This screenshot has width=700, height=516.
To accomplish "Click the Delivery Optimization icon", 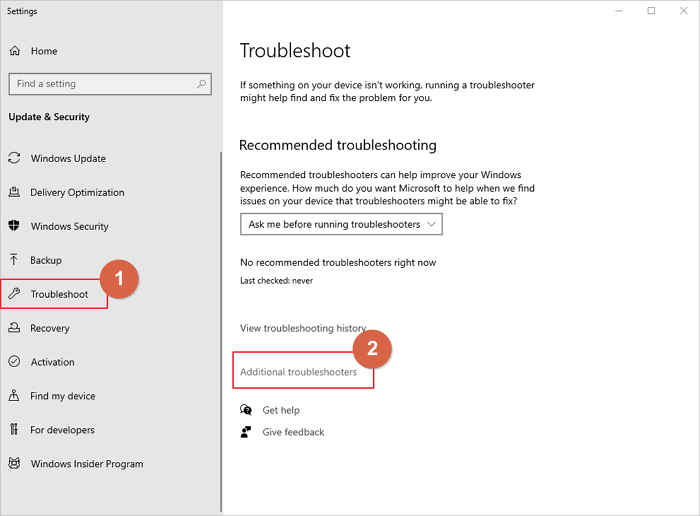I will [15, 192].
